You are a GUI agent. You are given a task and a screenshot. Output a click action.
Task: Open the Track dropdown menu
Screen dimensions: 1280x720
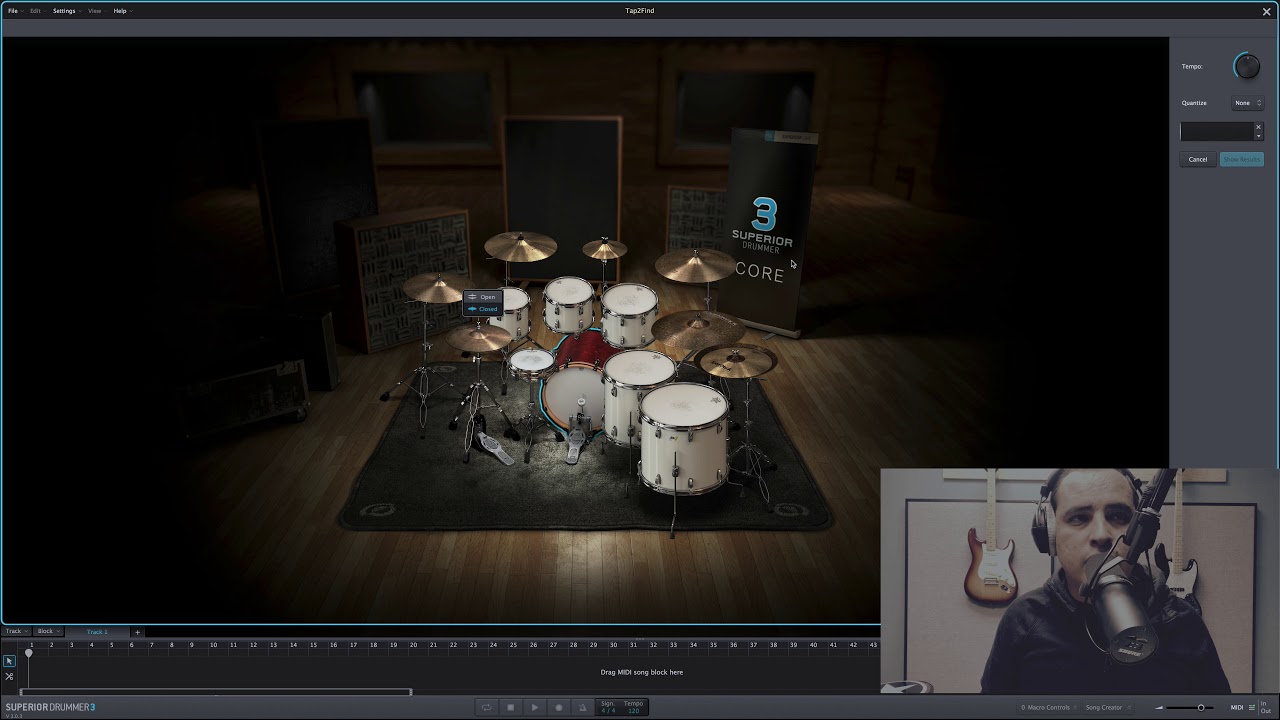pos(16,631)
